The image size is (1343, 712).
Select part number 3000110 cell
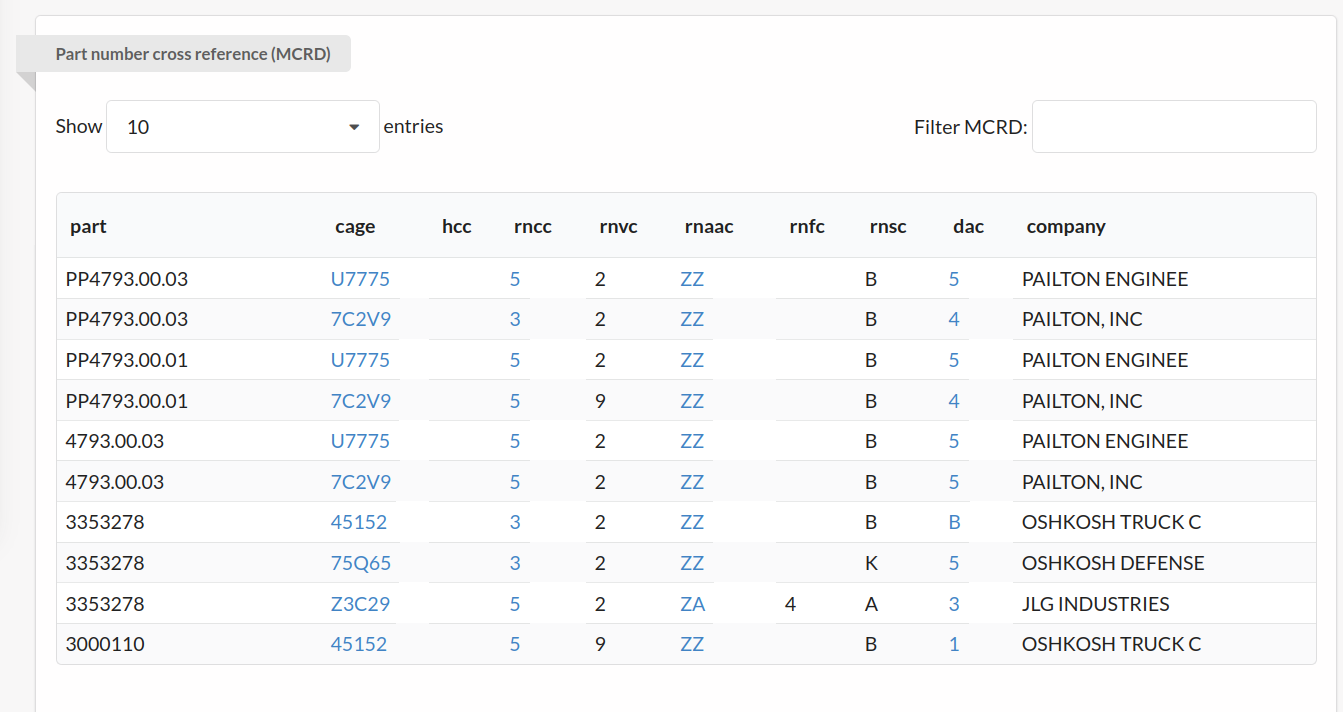click(x=105, y=644)
